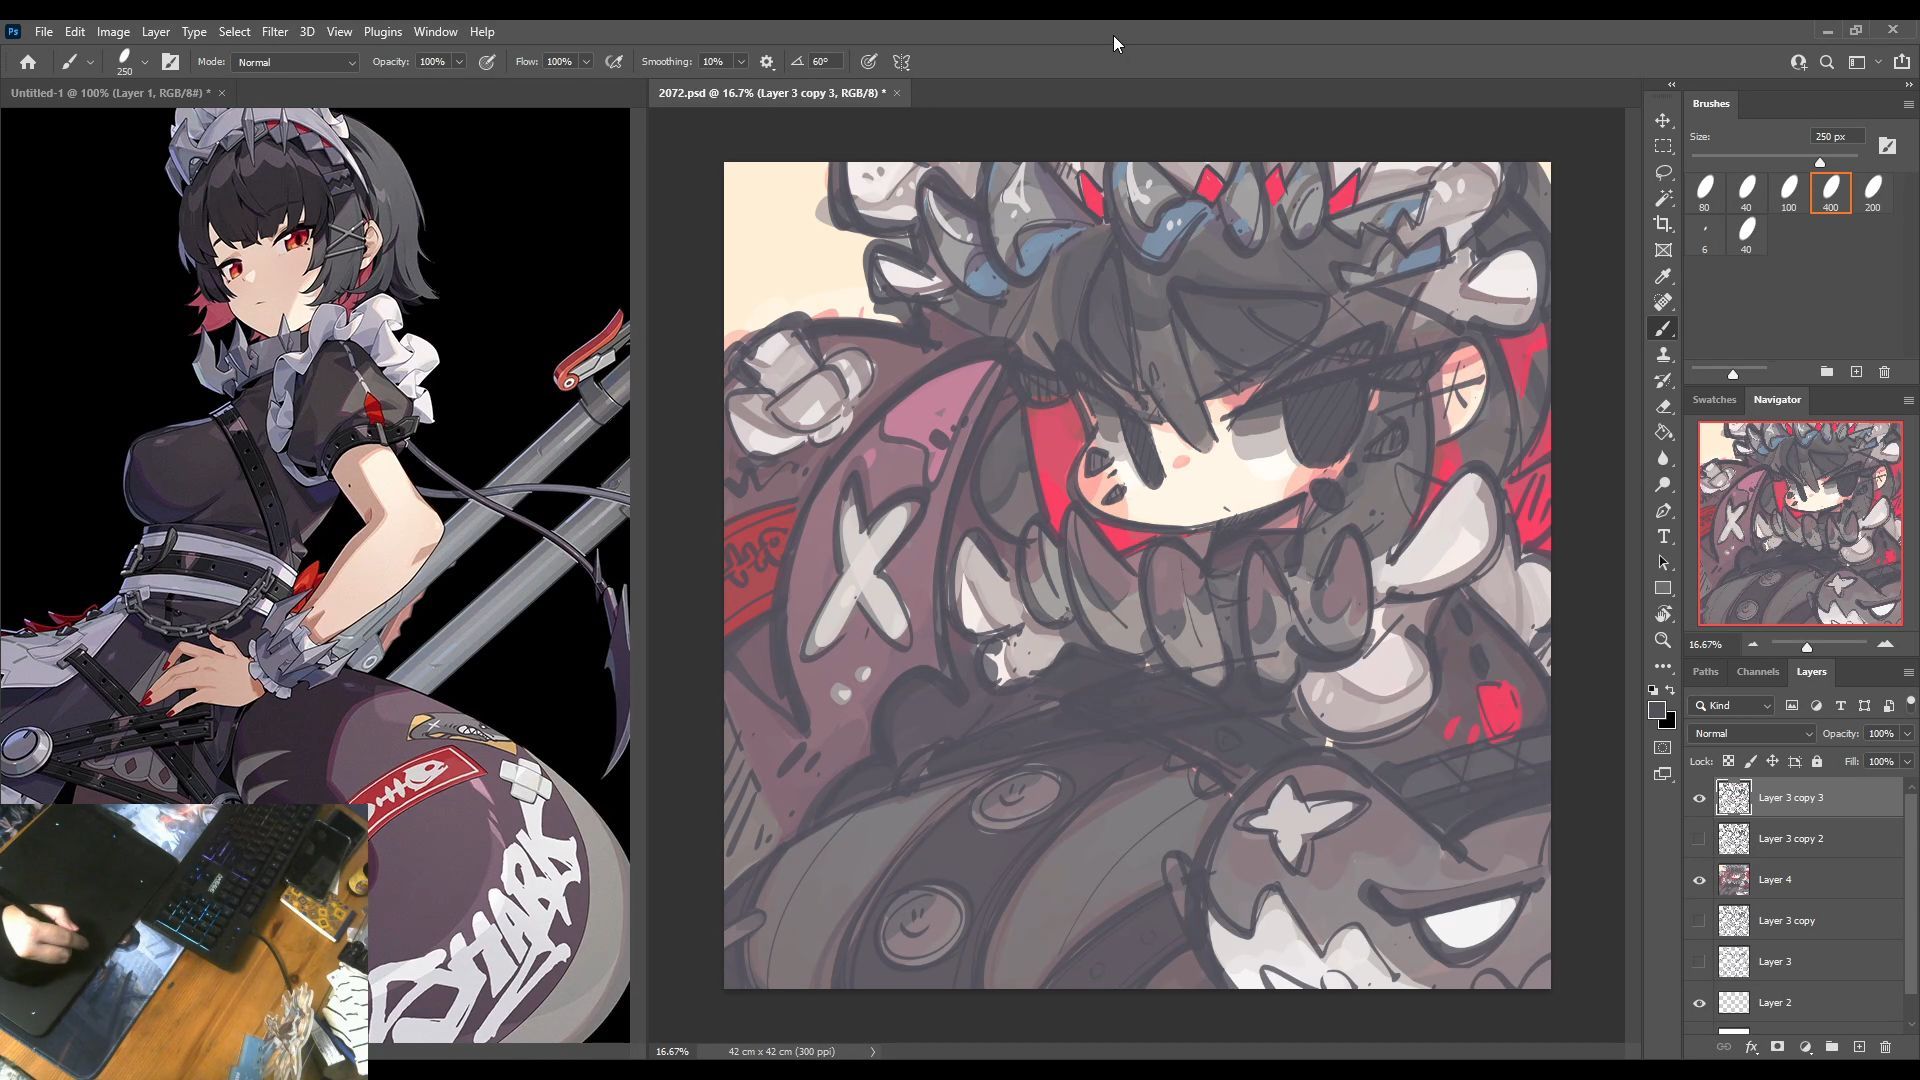Select the Spot Healing Brush tool
The width and height of the screenshot is (1920, 1080).
(x=1663, y=302)
